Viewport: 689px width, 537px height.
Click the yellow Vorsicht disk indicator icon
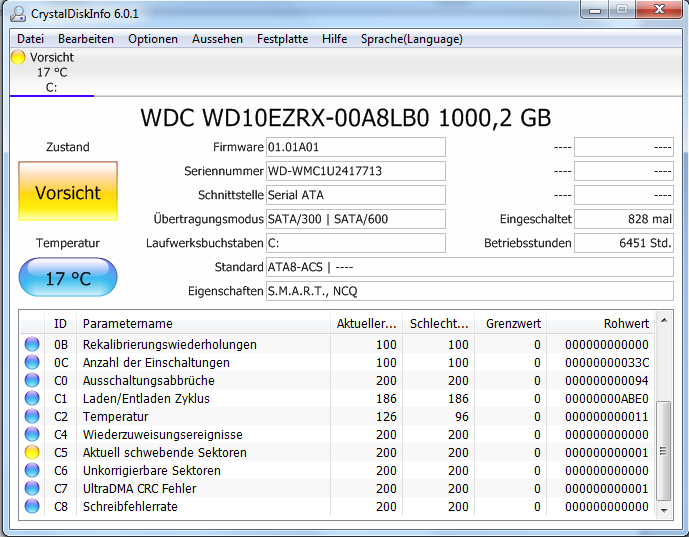pyautogui.click(x=18, y=58)
